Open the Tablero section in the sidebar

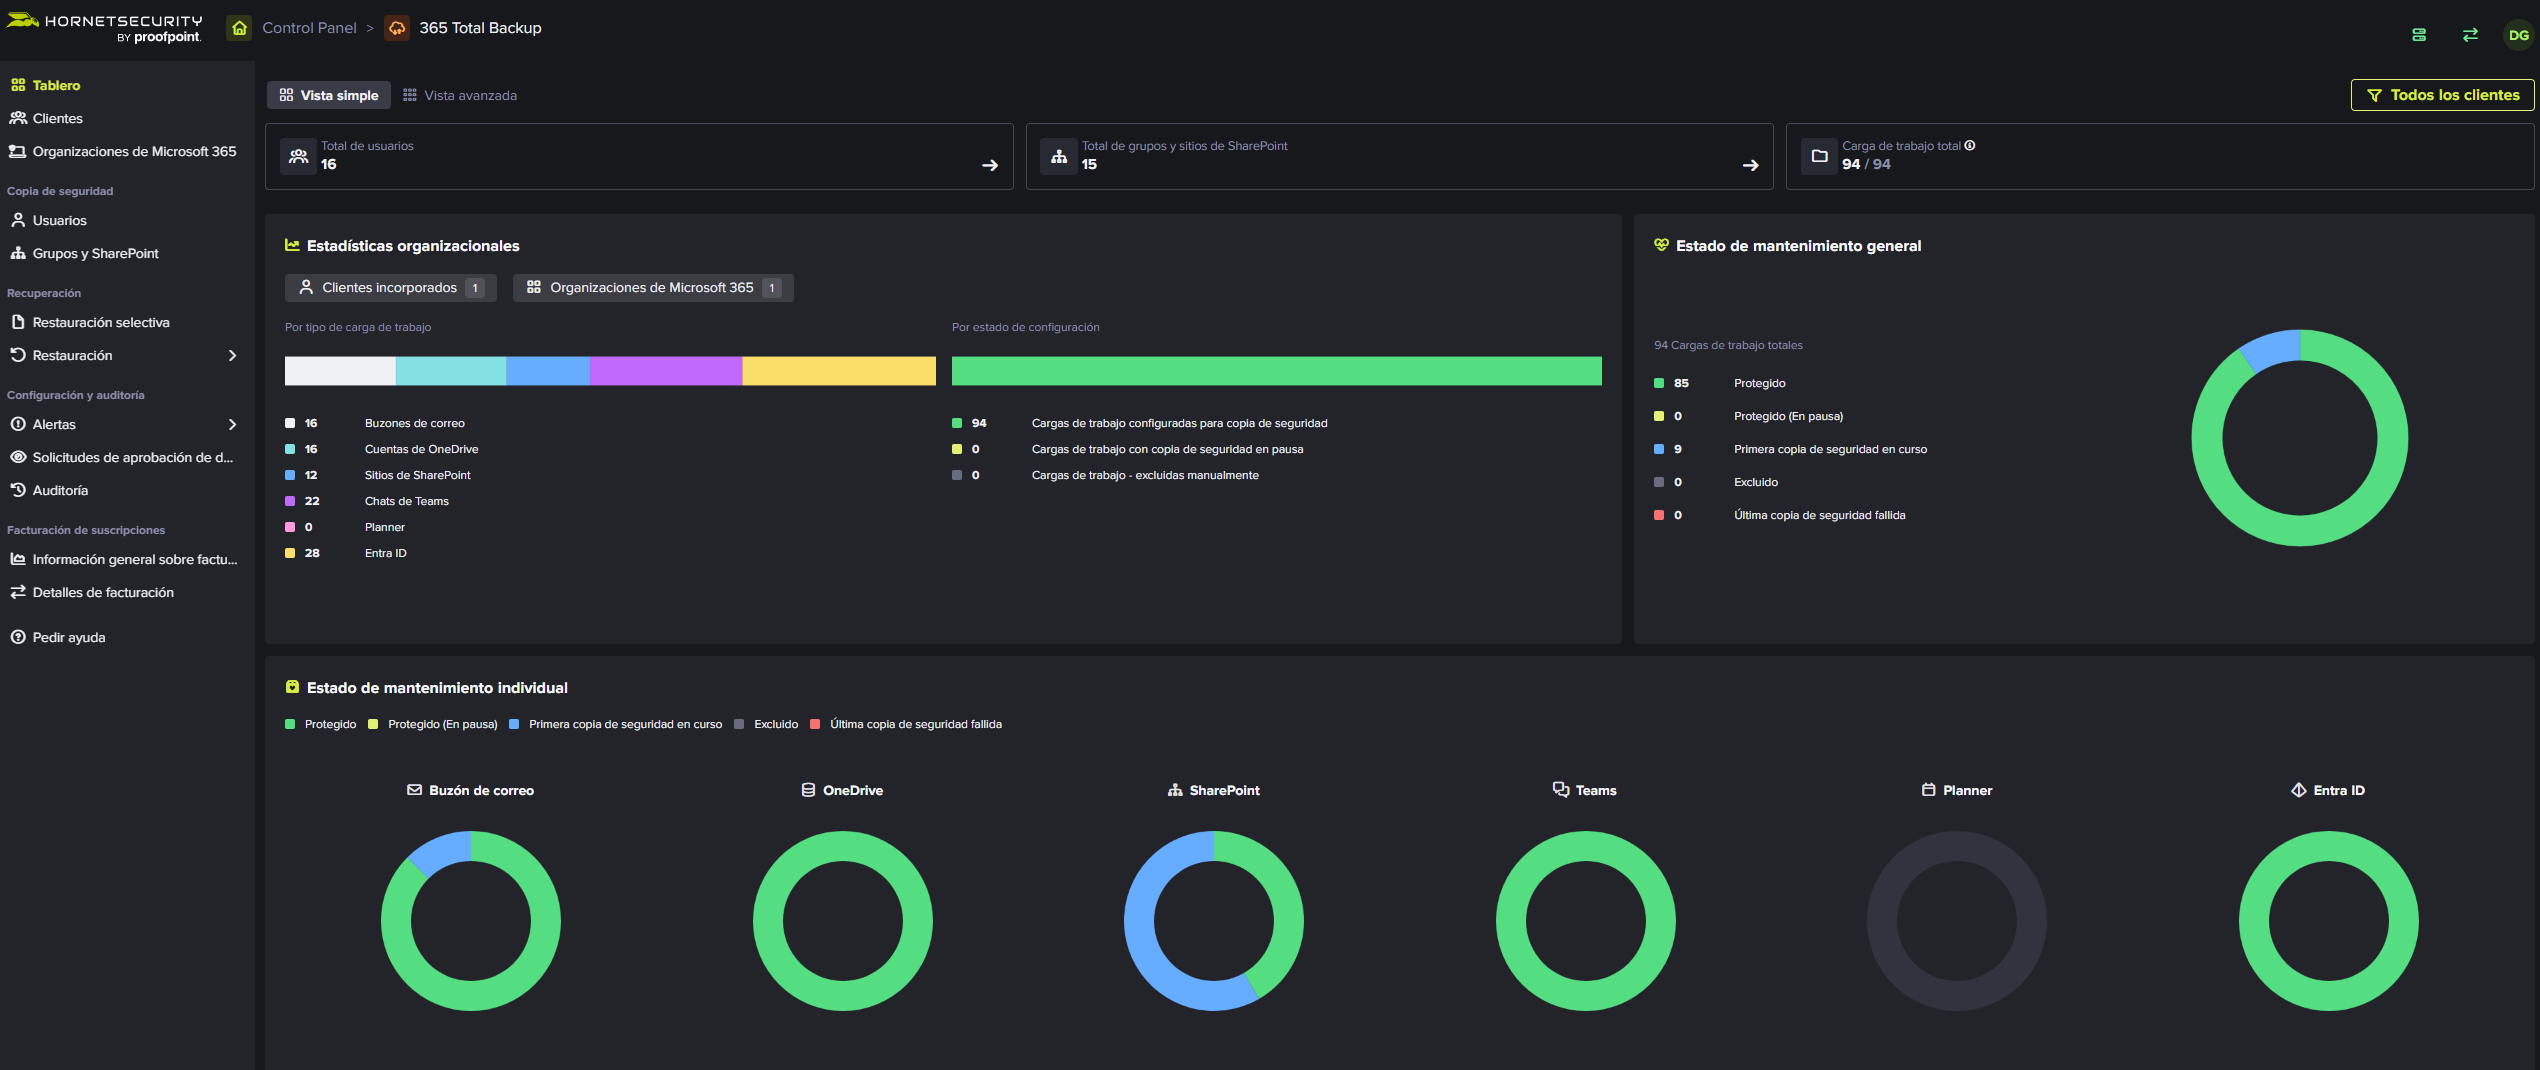pos(55,85)
